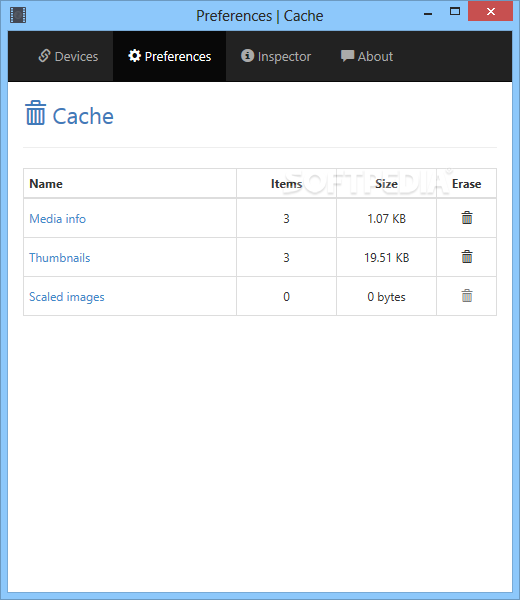Open the About tab
The height and width of the screenshot is (600, 520).
[x=367, y=56]
